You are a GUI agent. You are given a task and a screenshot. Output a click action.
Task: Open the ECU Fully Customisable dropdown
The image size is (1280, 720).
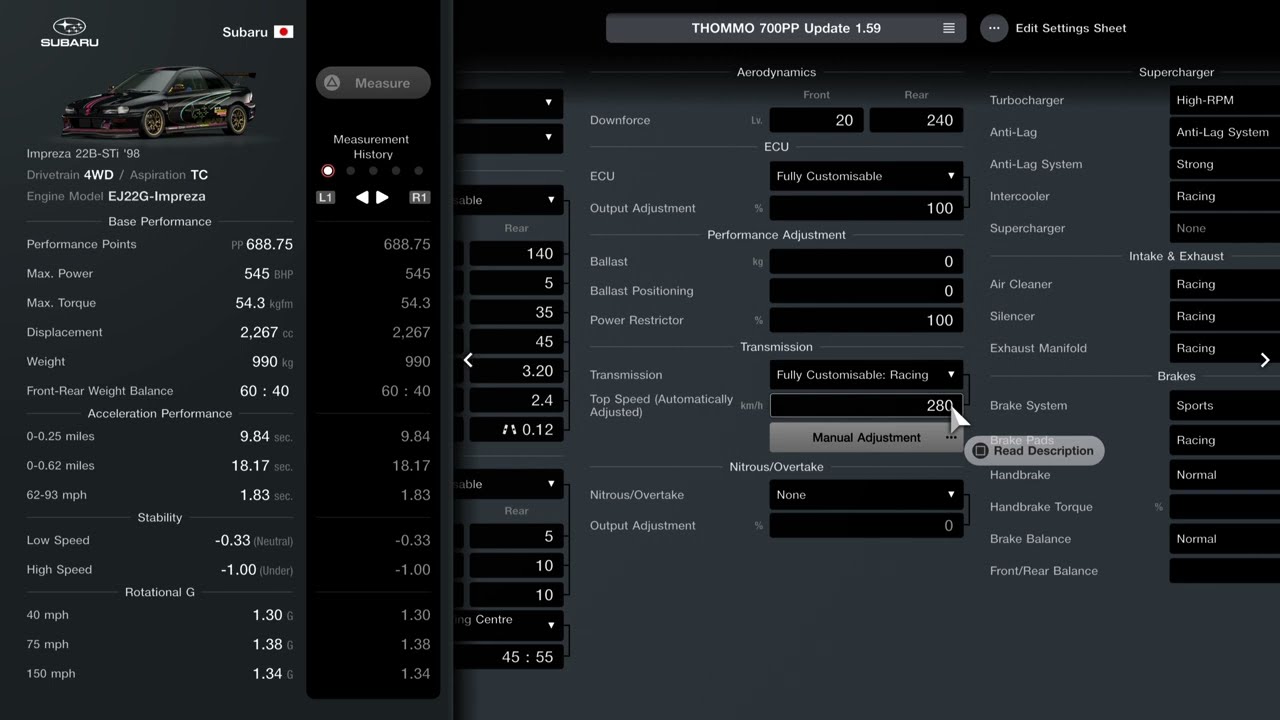[866, 176]
